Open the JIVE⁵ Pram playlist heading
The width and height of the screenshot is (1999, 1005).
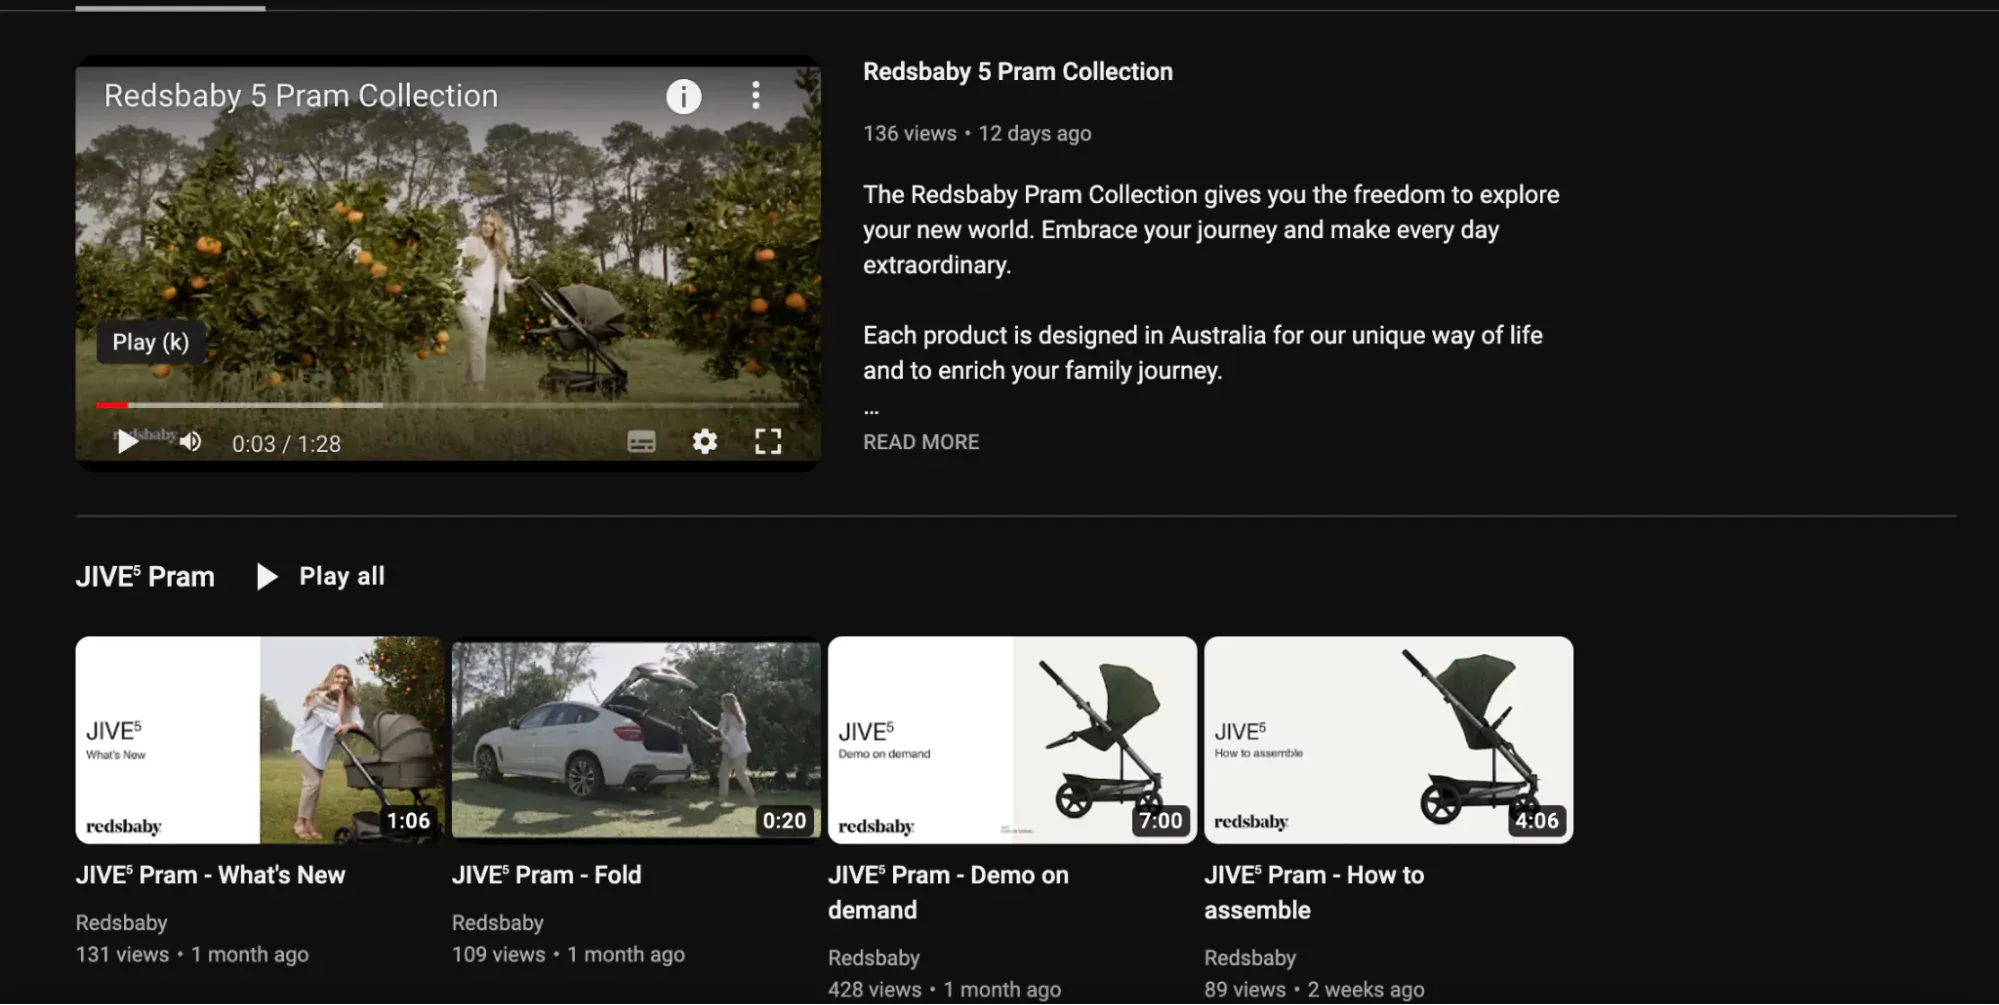click(x=145, y=577)
